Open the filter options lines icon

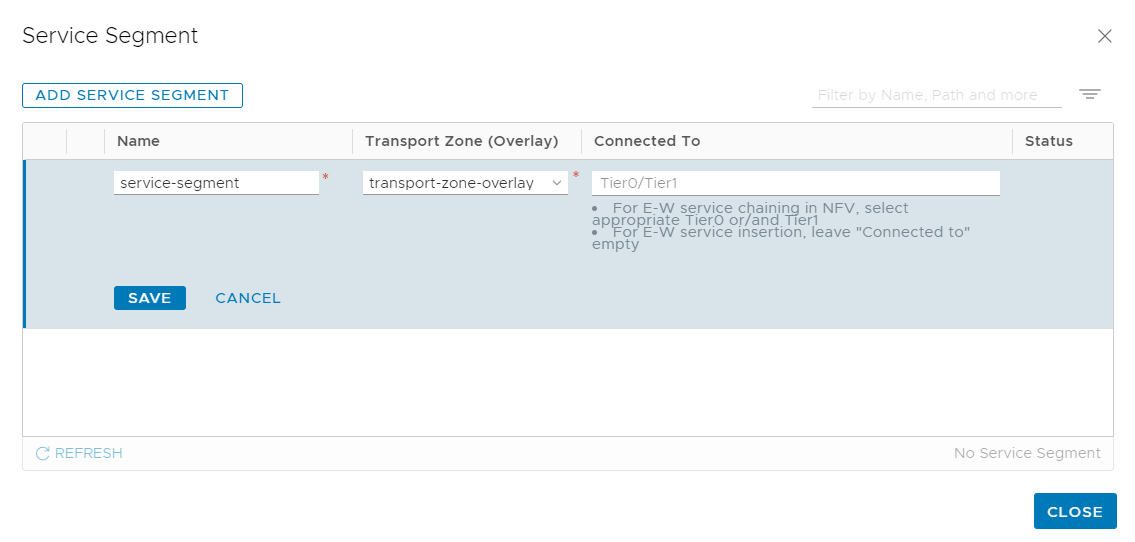pyautogui.click(x=1089, y=95)
